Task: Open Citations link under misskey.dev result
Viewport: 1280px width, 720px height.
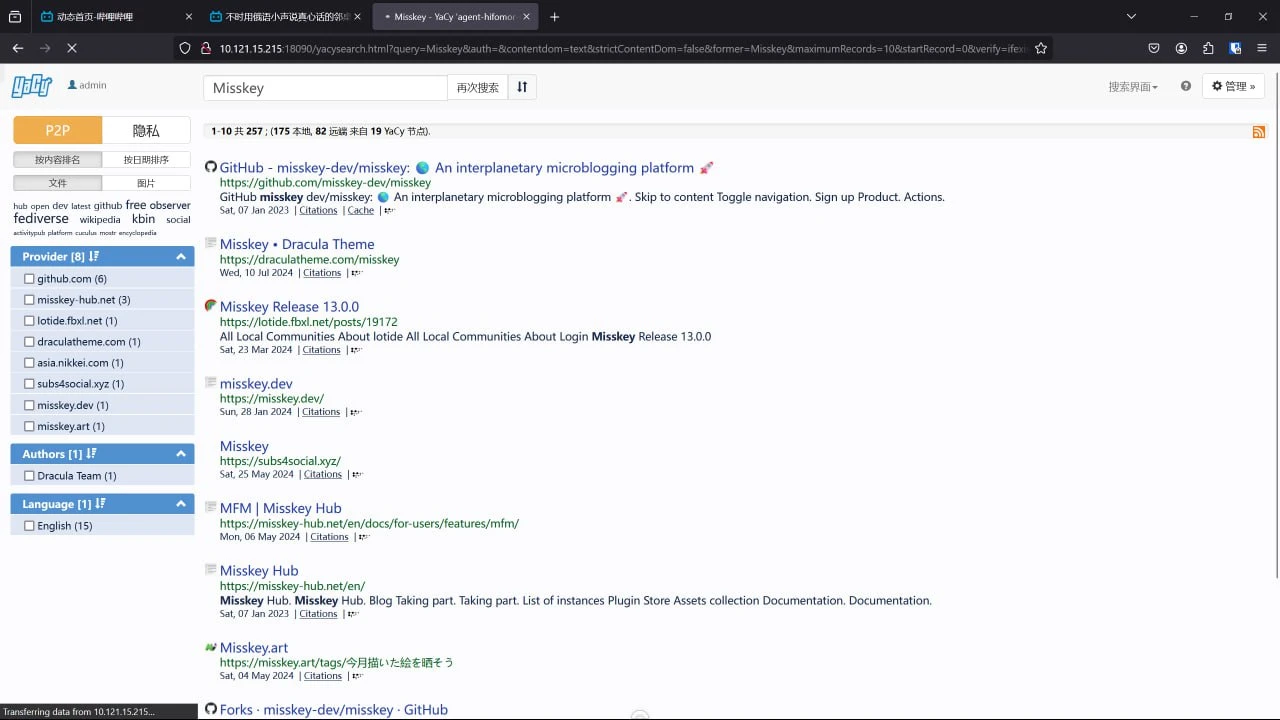Action: [x=321, y=412]
